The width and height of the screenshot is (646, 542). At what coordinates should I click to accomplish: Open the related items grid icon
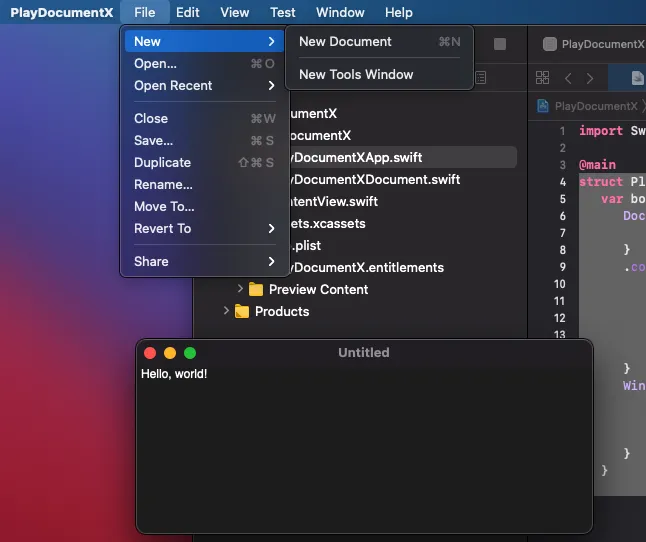[542, 77]
